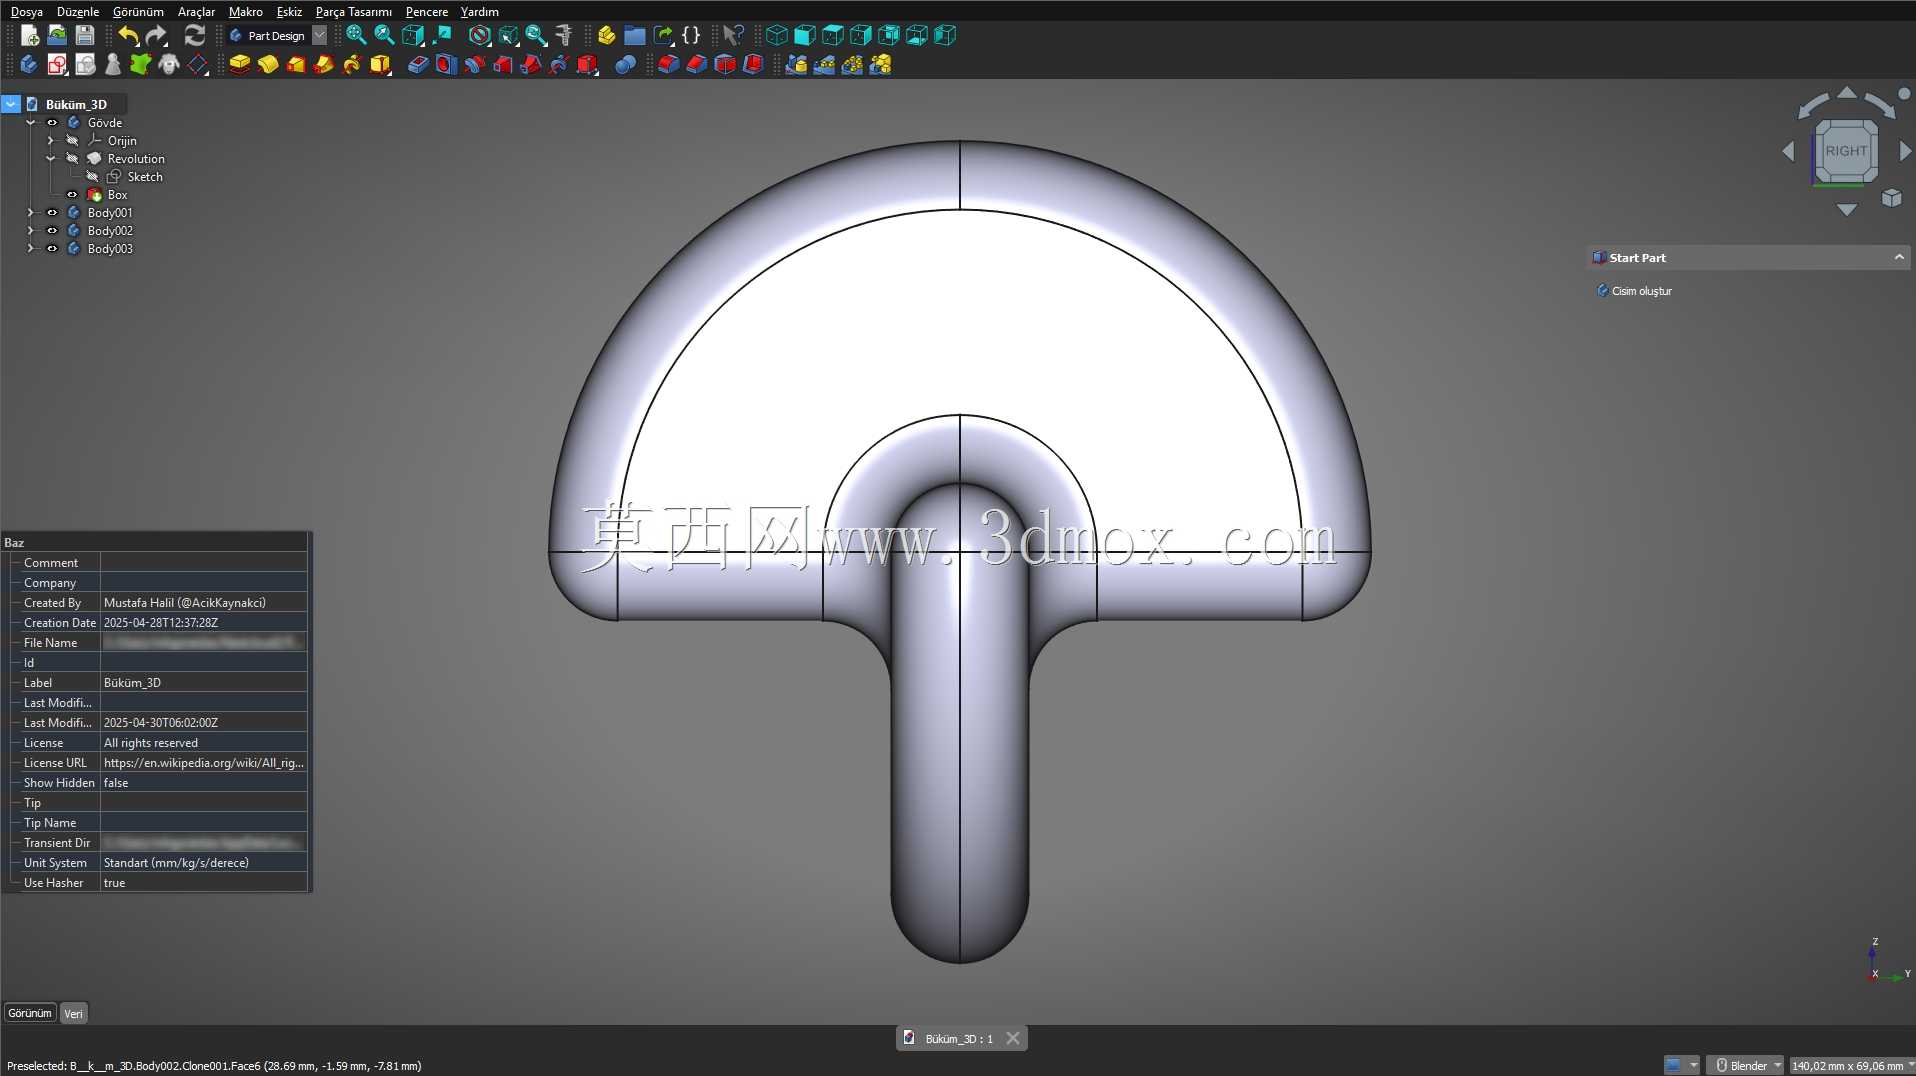Click the Fit all view icon
This screenshot has width=1916, height=1076.
pyautogui.click(x=356, y=36)
